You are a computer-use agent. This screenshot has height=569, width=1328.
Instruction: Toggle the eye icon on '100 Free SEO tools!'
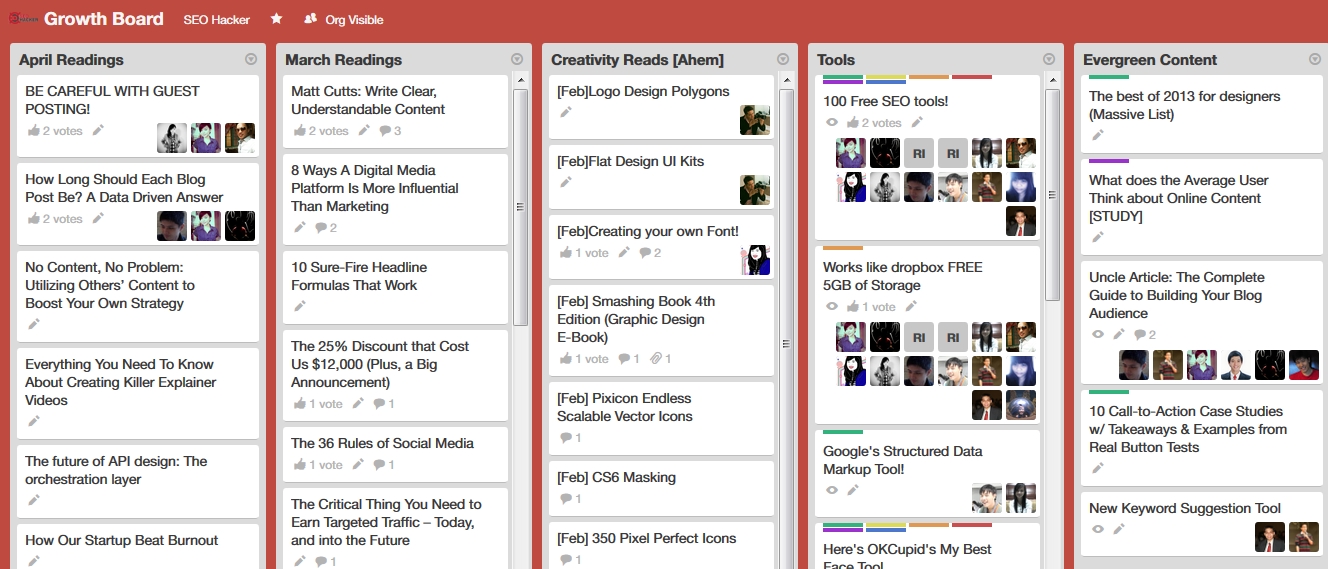(x=831, y=123)
